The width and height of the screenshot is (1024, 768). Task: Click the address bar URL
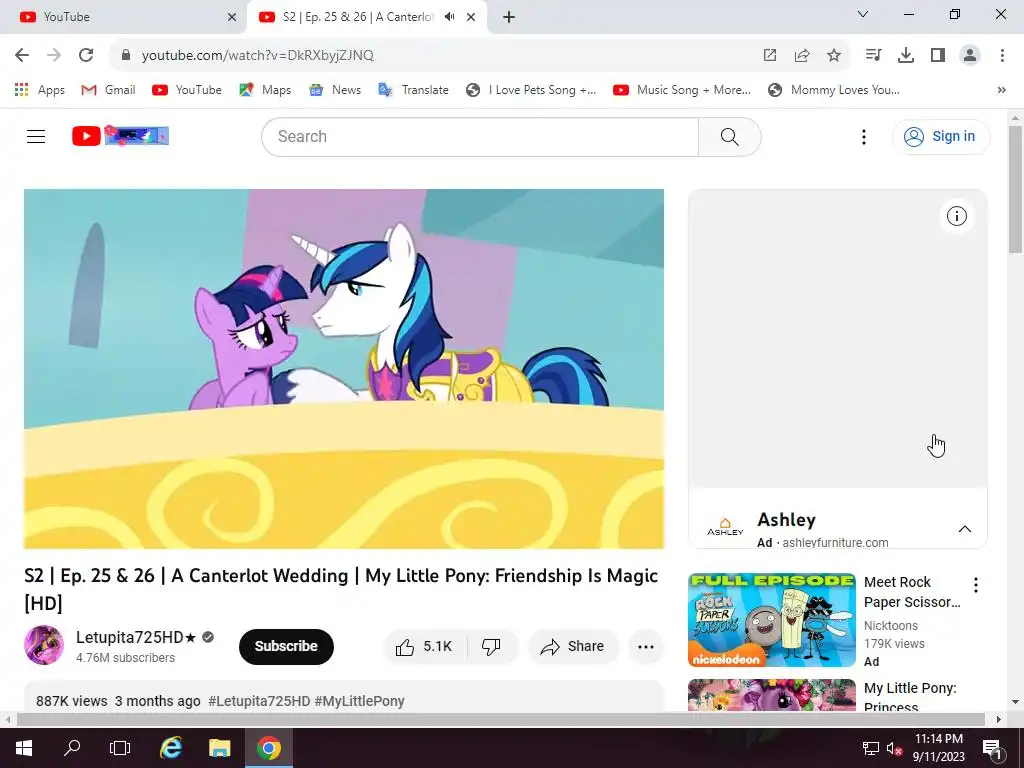point(257,55)
